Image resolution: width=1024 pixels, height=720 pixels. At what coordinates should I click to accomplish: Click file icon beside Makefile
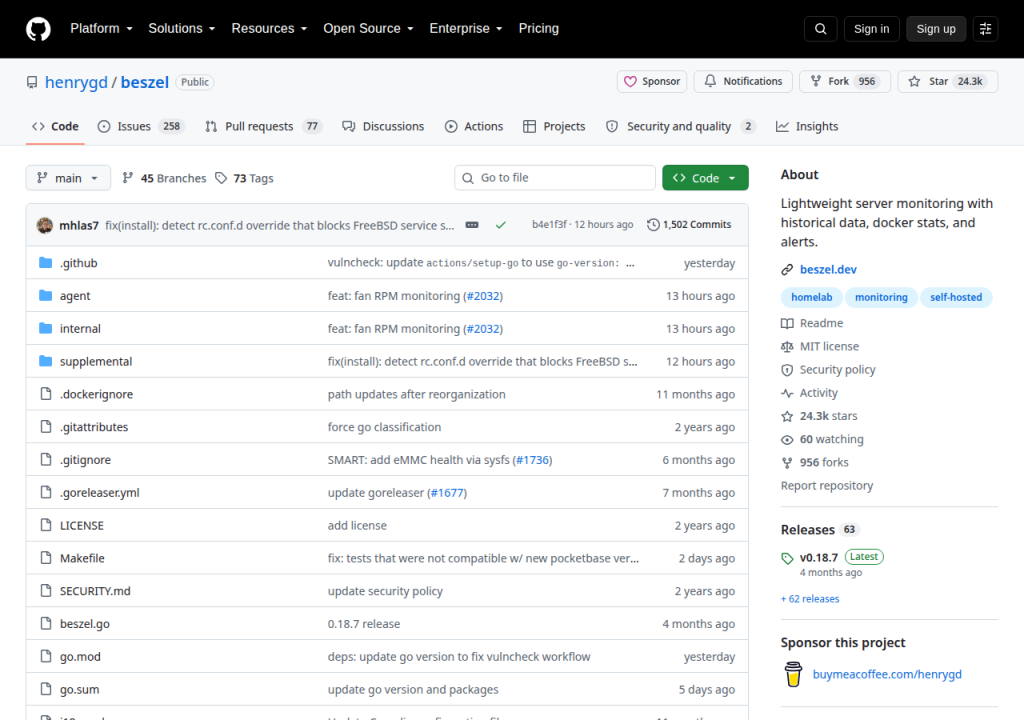(x=45, y=557)
